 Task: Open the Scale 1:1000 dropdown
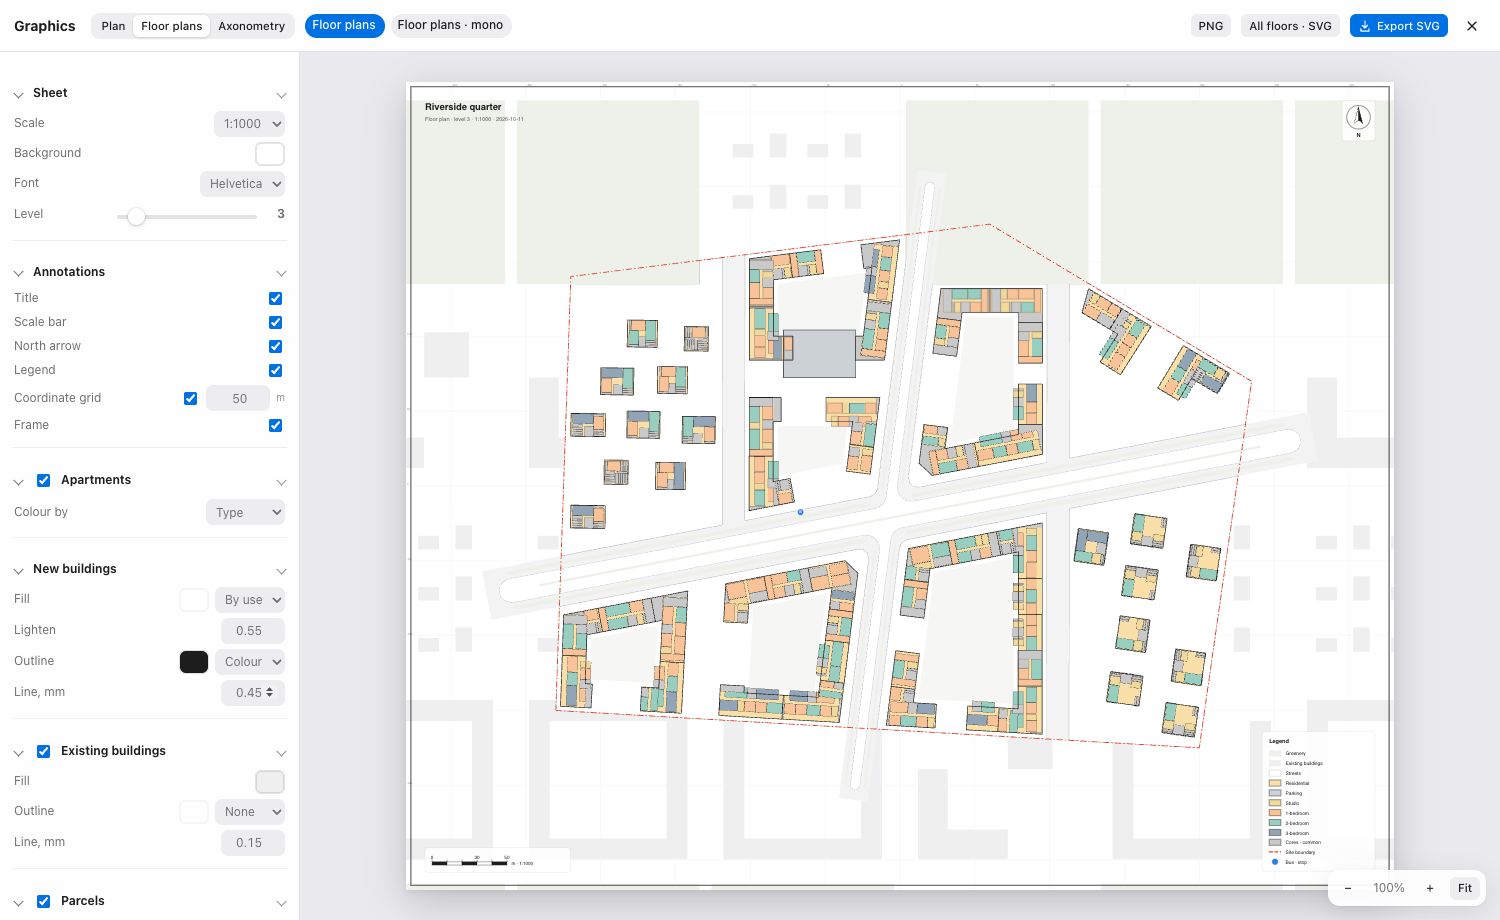[249, 124]
